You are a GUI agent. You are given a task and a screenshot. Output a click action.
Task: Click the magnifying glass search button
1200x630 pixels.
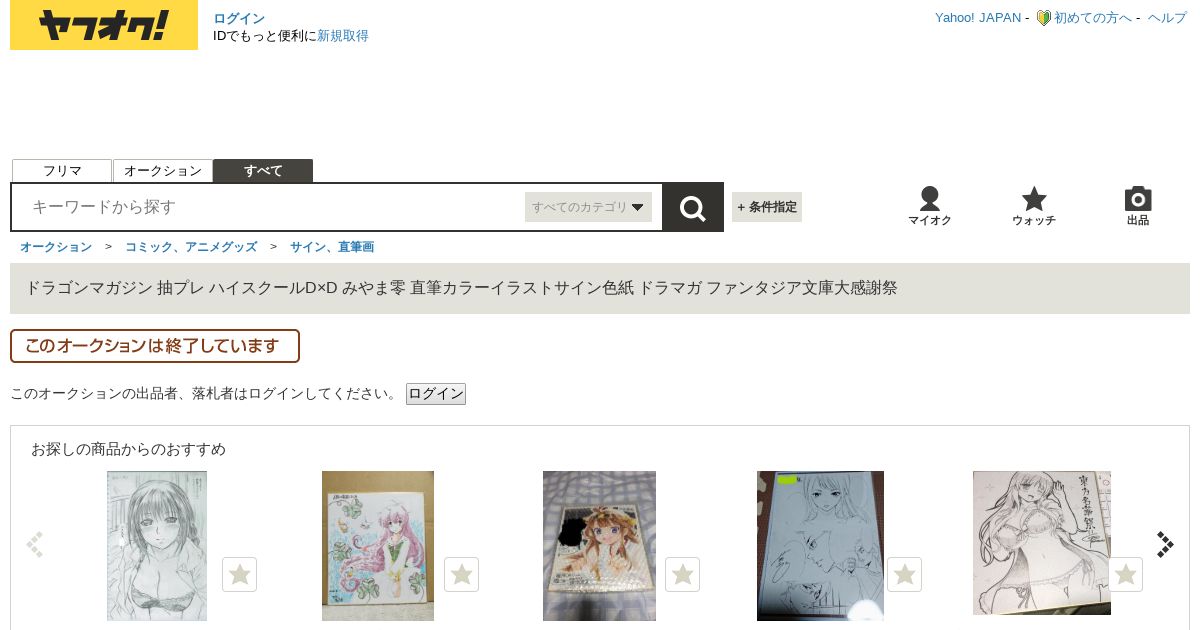(x=693, y=207)
